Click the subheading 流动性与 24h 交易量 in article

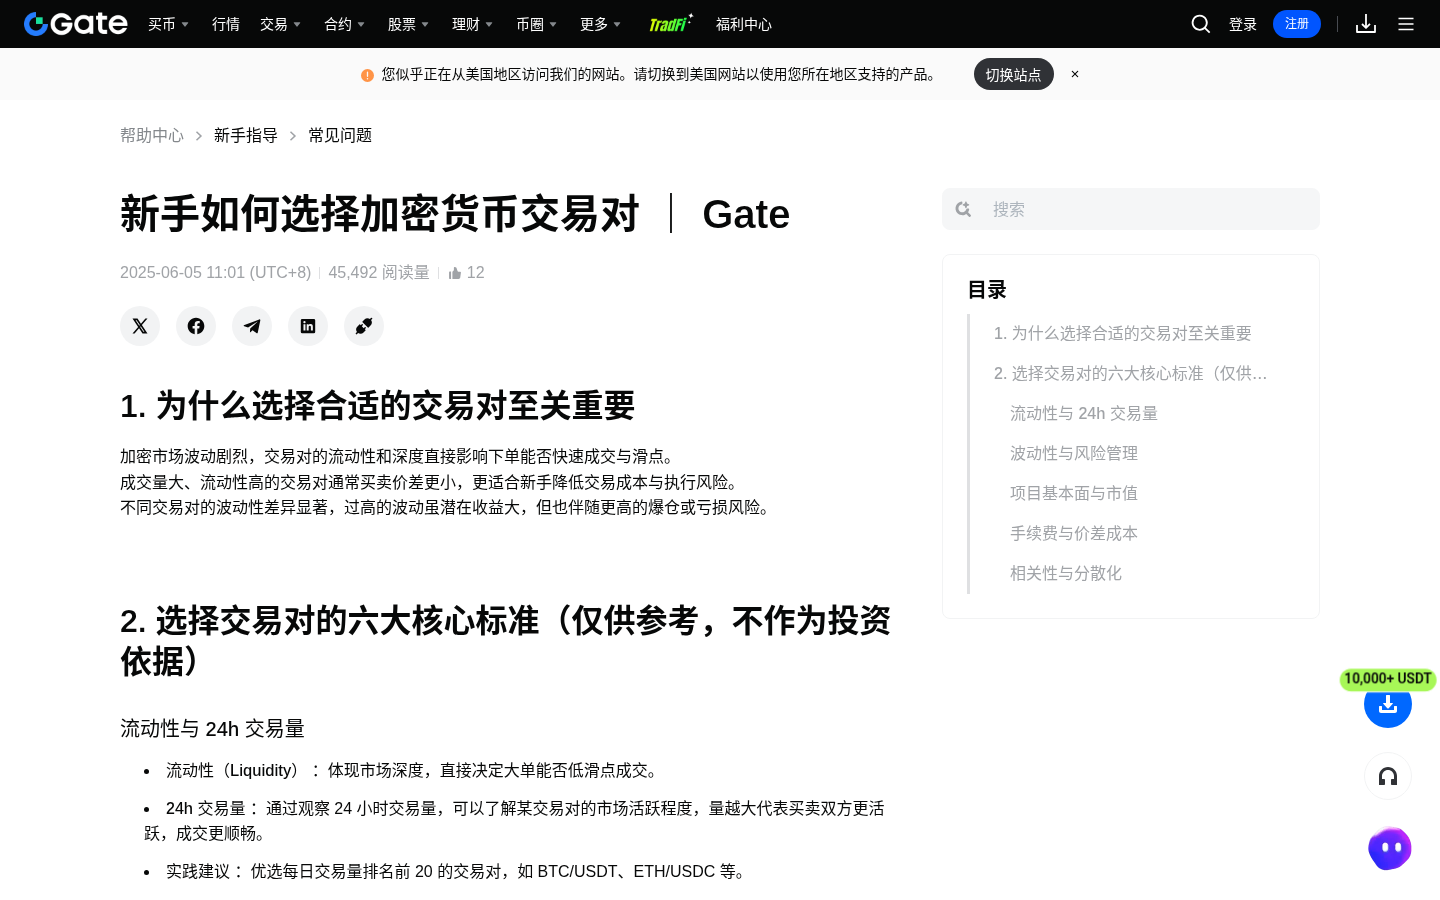(x=212, y=729)
